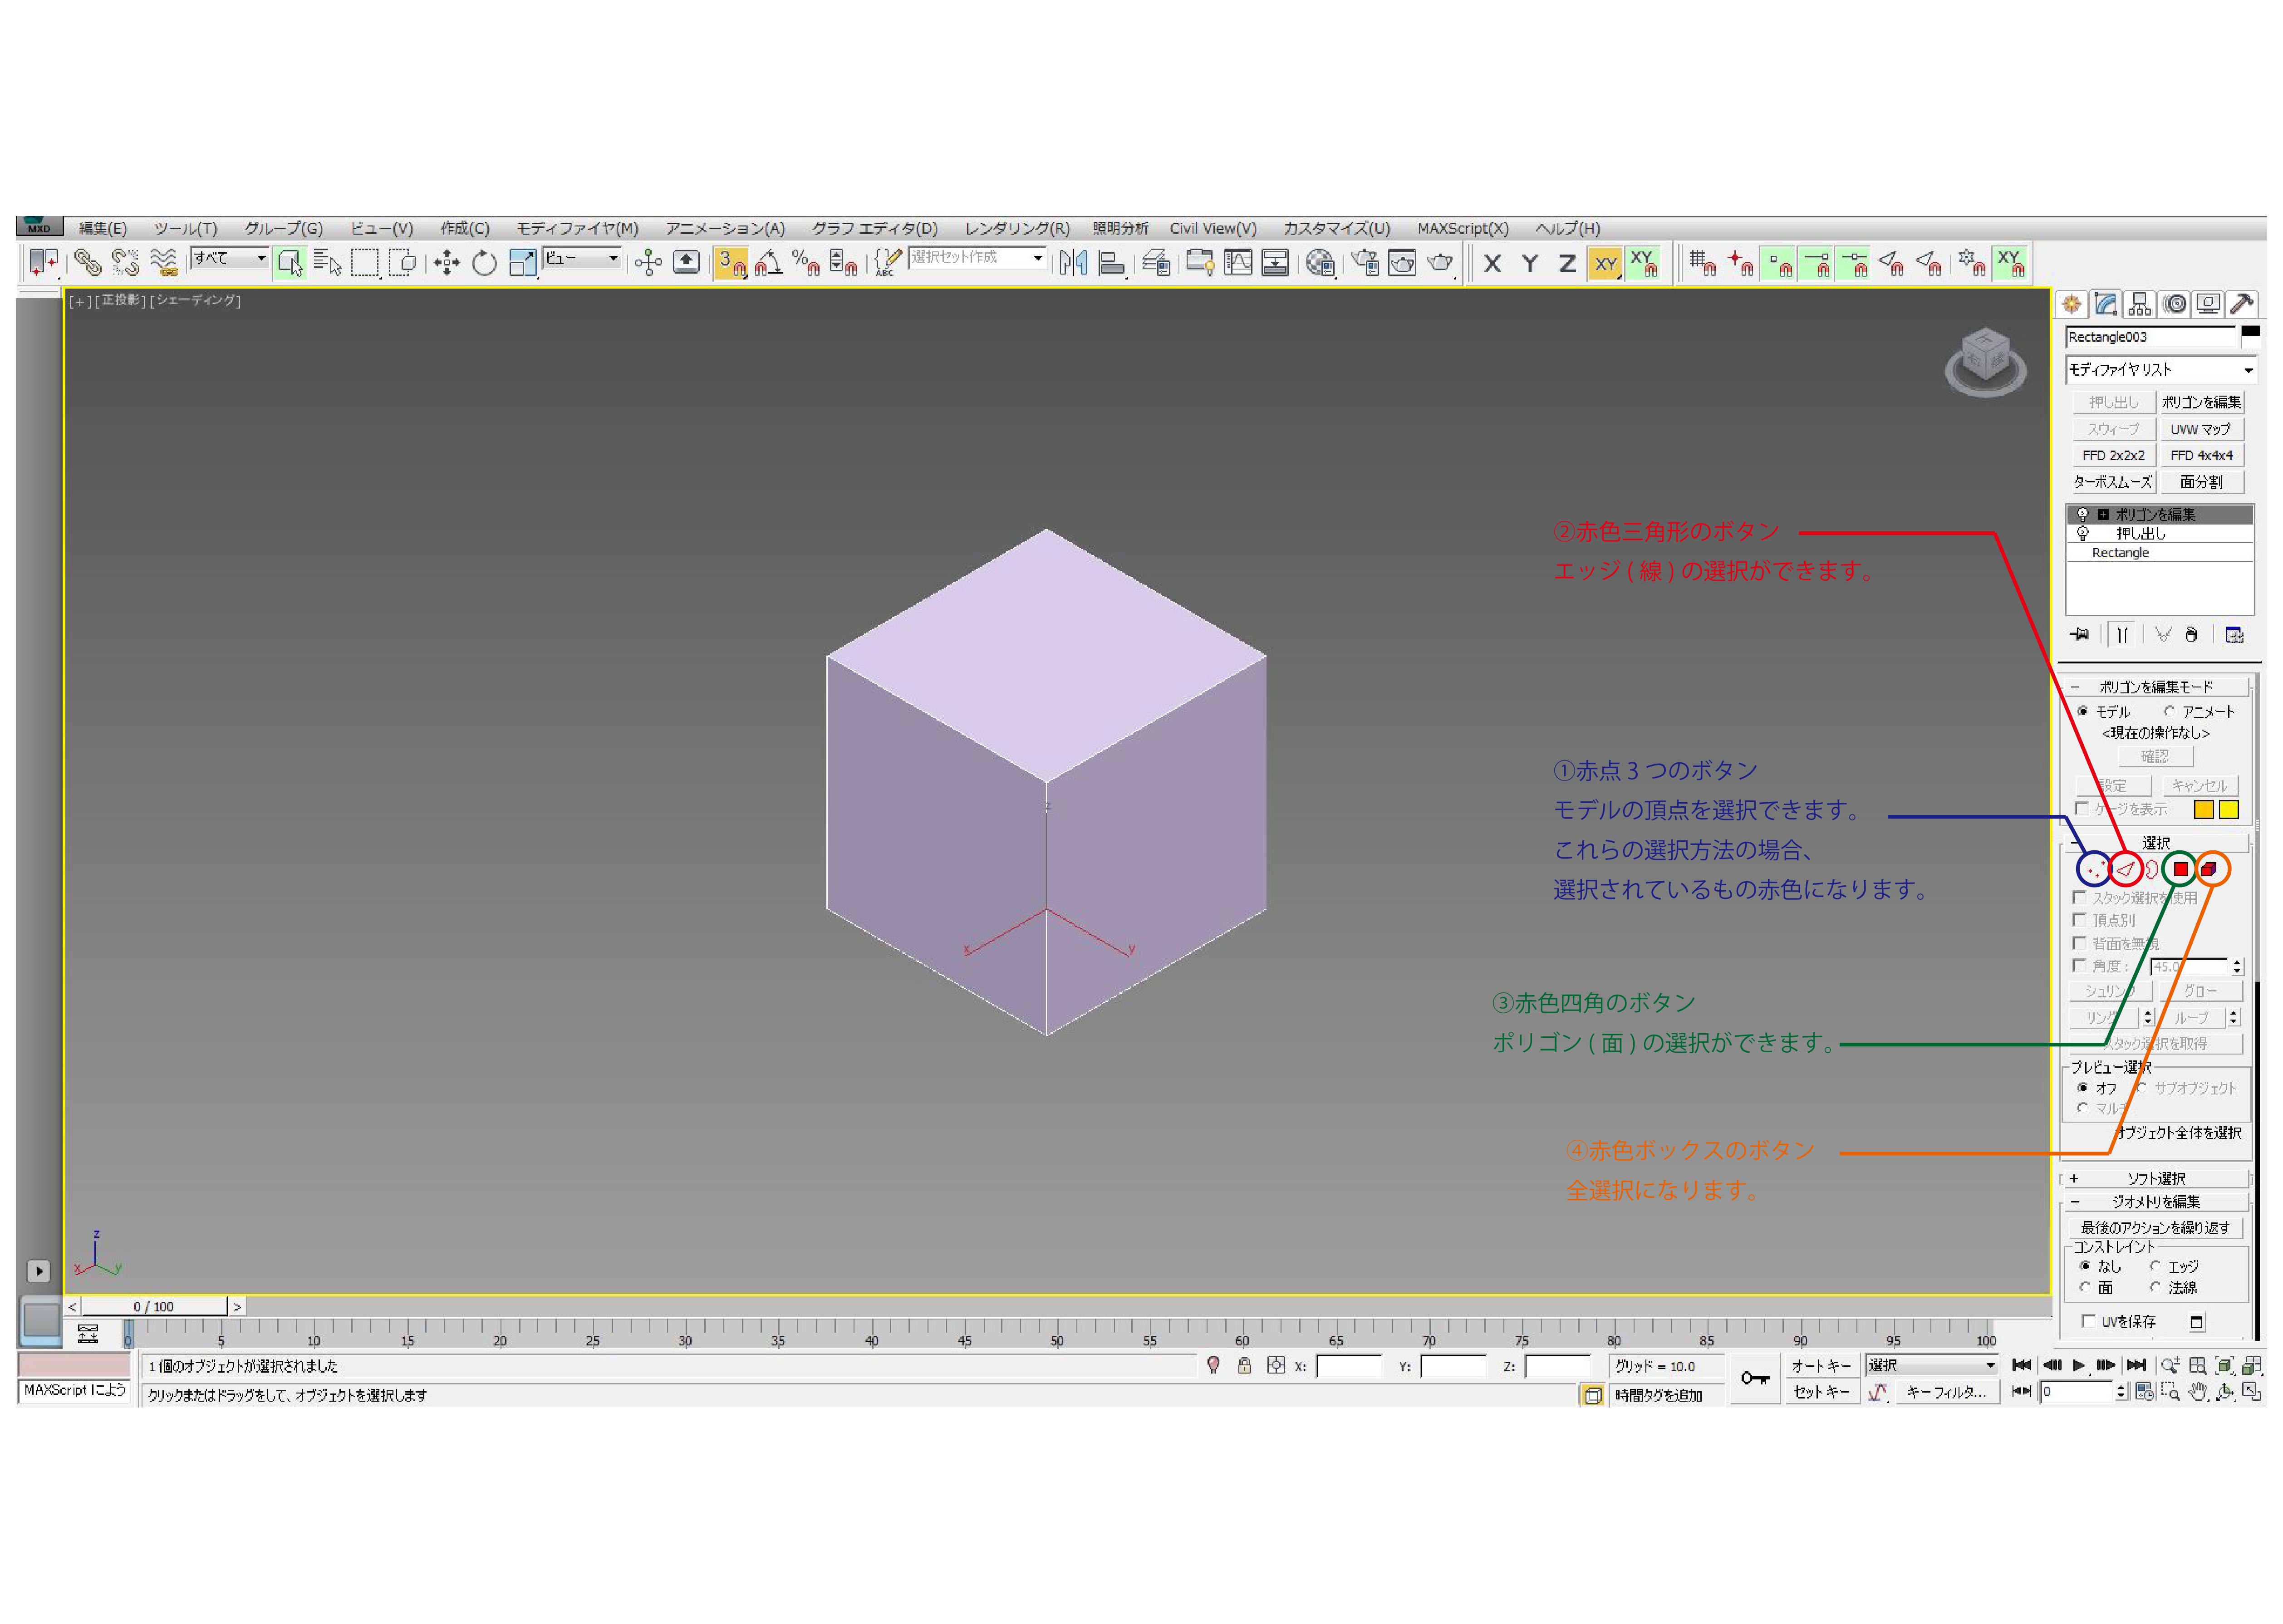Select the アニメート radio button
This screenshot has width=2283, height=1624.
click(2169, 711)
